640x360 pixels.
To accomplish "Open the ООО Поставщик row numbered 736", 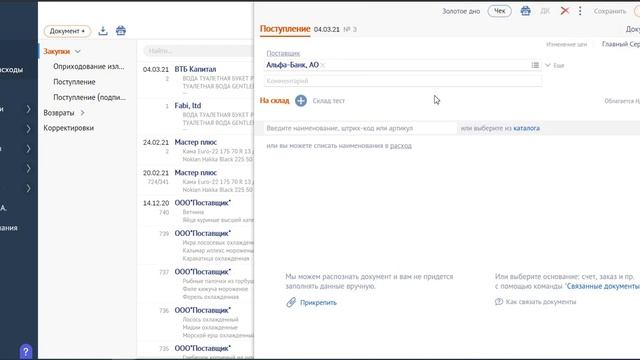I will point(196,322).
